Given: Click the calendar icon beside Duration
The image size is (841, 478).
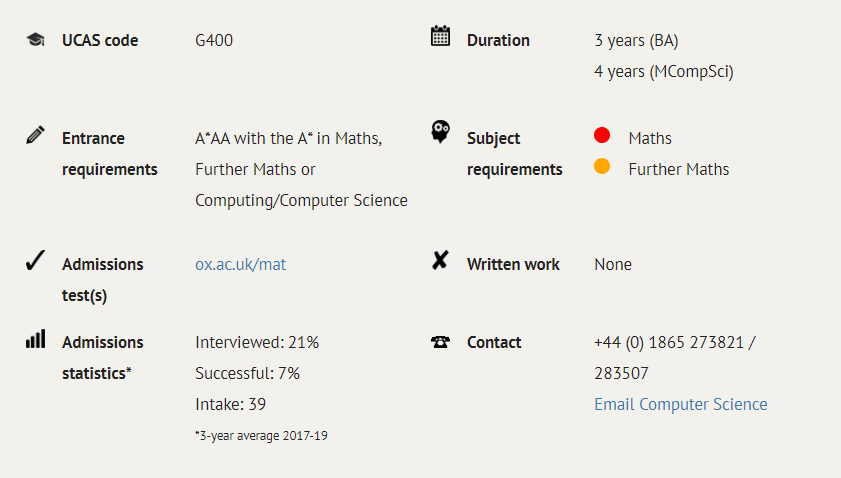Looking at the screenshot, I should tap(440, 36).
